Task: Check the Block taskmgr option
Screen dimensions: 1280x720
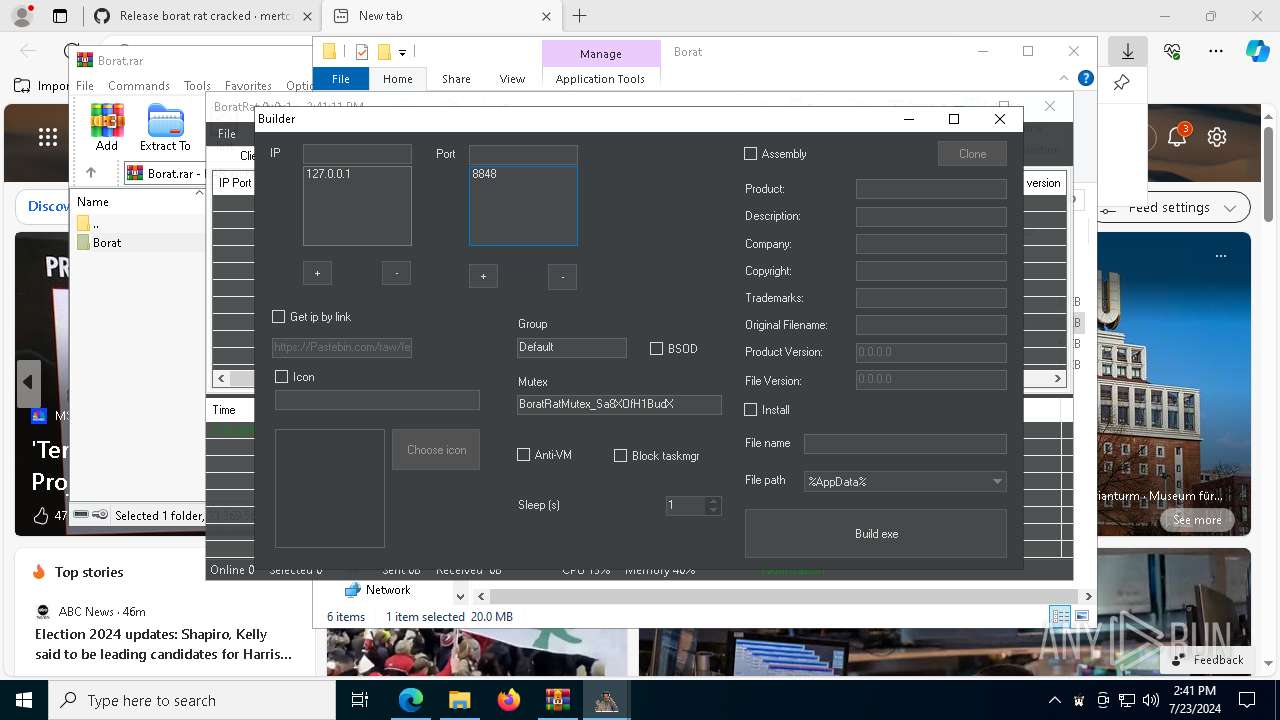Action: [621, 456]
